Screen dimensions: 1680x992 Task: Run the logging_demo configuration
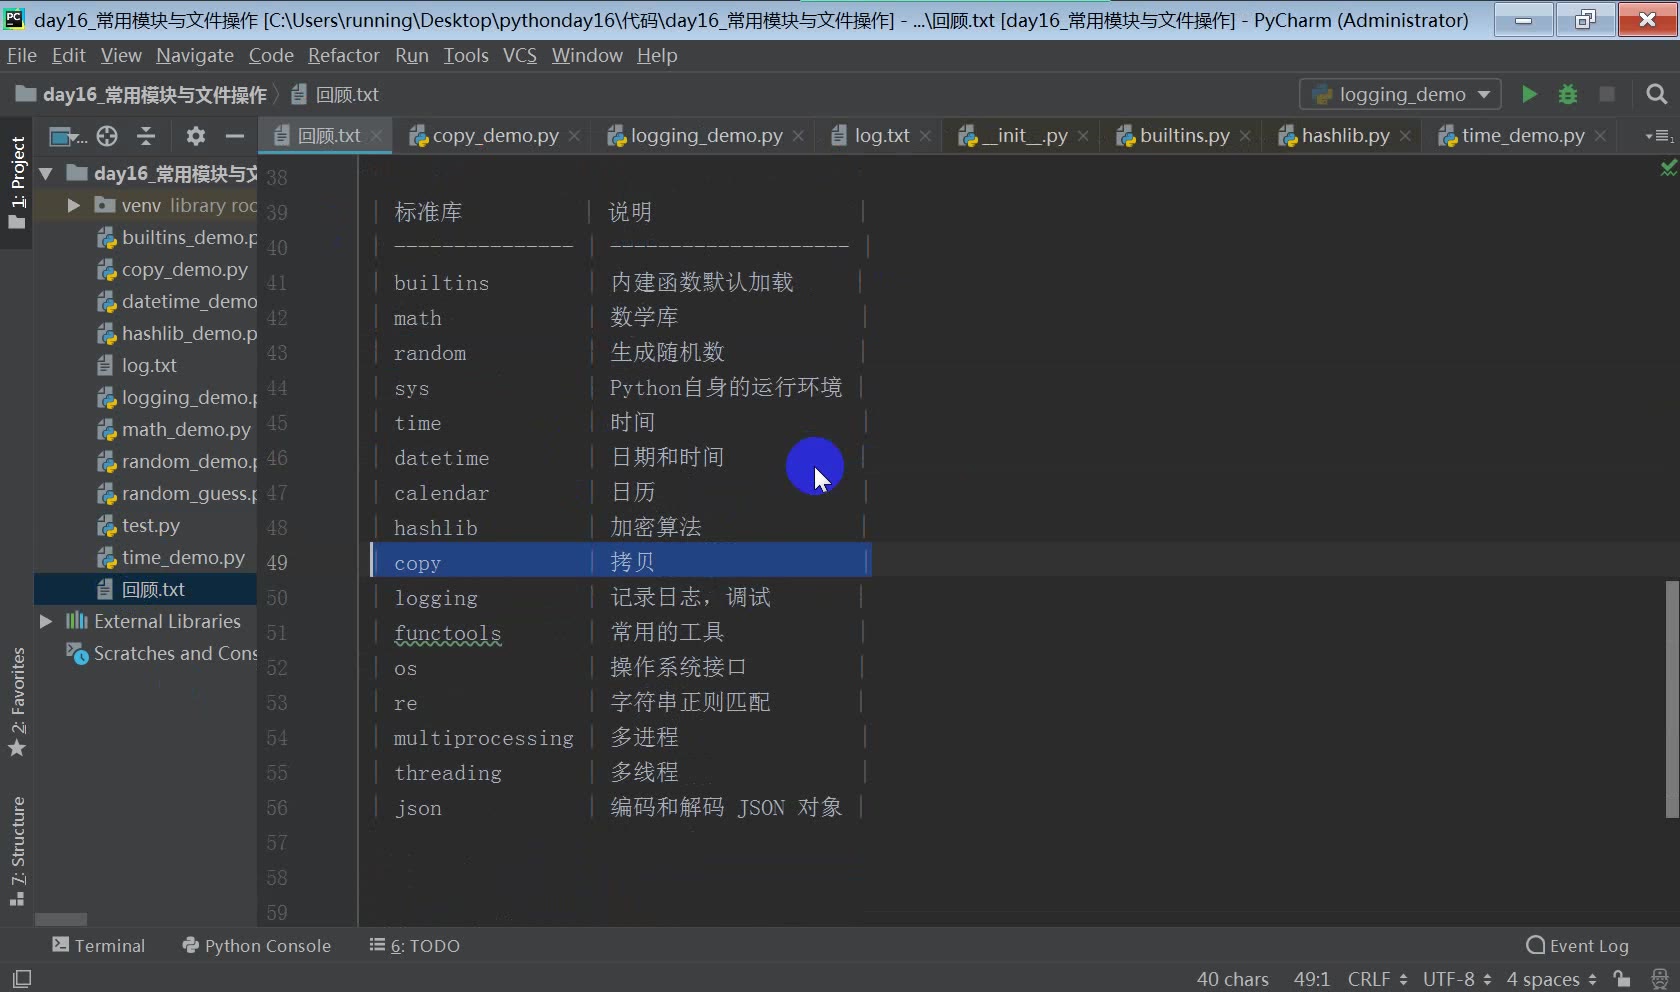(1529, 94)
